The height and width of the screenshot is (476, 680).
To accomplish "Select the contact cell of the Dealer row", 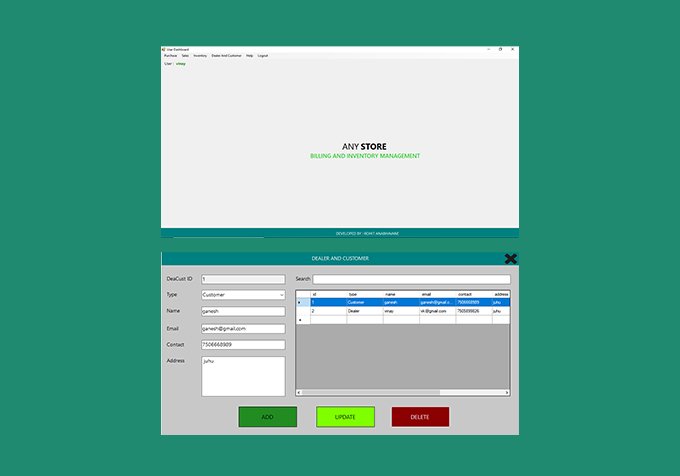I will coord(474,311).
